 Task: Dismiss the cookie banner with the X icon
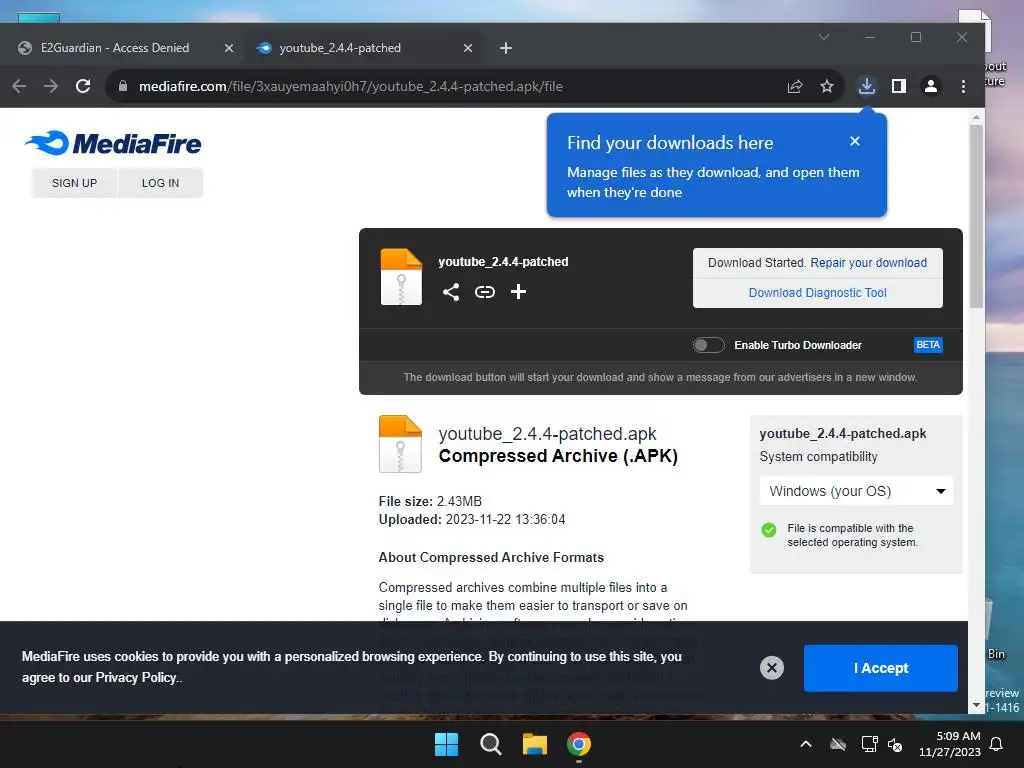pyautogui.click(x=772, y=667)
